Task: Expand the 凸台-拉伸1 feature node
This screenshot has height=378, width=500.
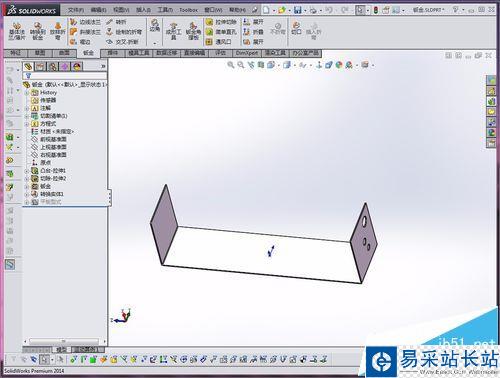Action: pyautogui.click(x=27, y=171)
